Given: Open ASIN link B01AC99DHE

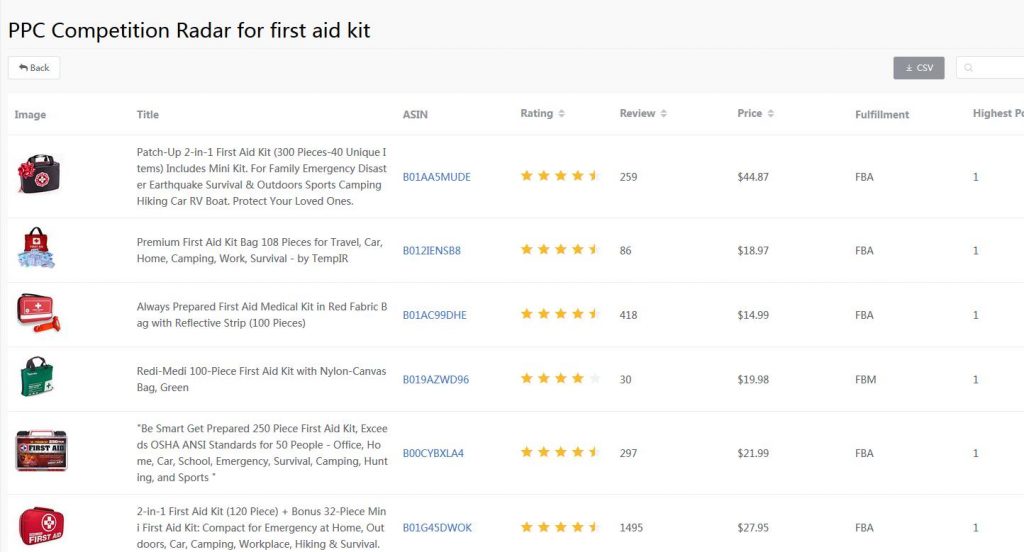Looking at the screenshot, I should pyautogui.click(x=434, y=315).
